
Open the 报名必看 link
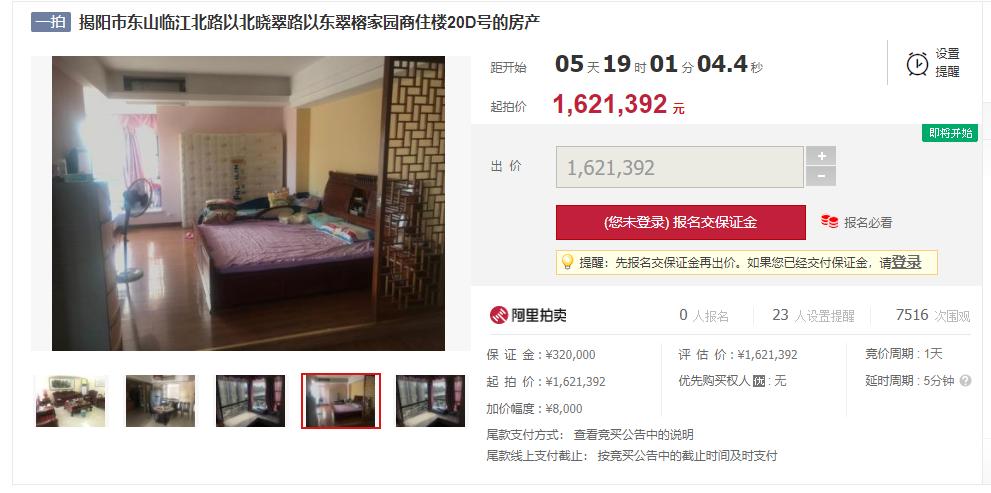click(x=868, y=222)
